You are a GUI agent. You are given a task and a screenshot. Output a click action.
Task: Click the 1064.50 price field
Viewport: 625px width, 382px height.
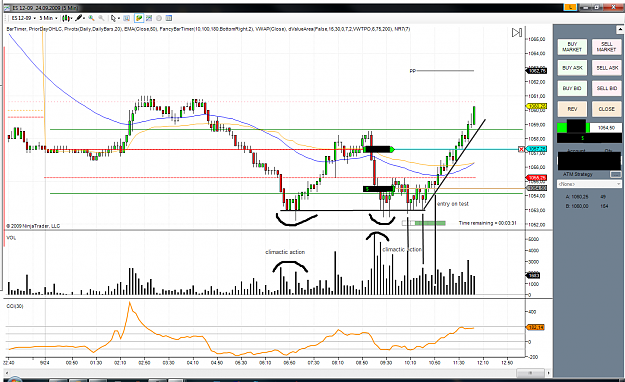pos(605,128)
